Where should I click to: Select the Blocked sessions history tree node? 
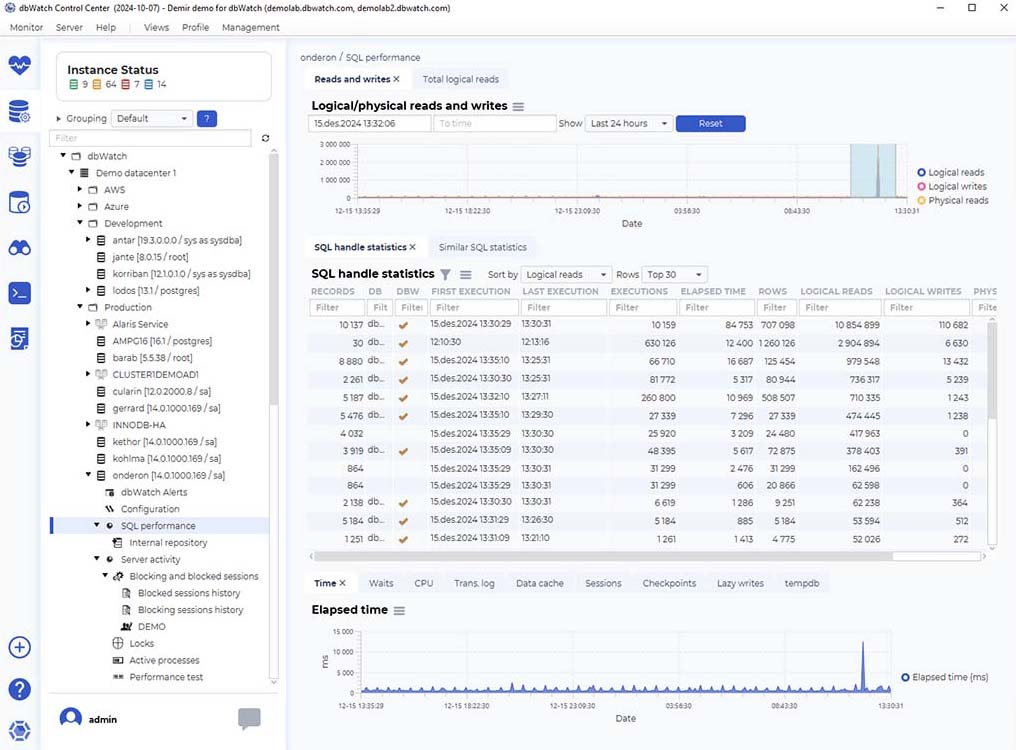point(189,593)
